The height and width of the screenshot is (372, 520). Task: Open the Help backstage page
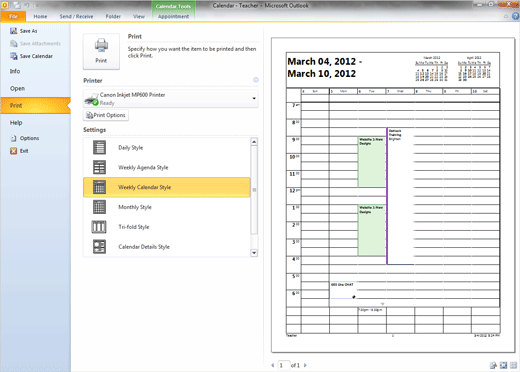coord(16,123)
